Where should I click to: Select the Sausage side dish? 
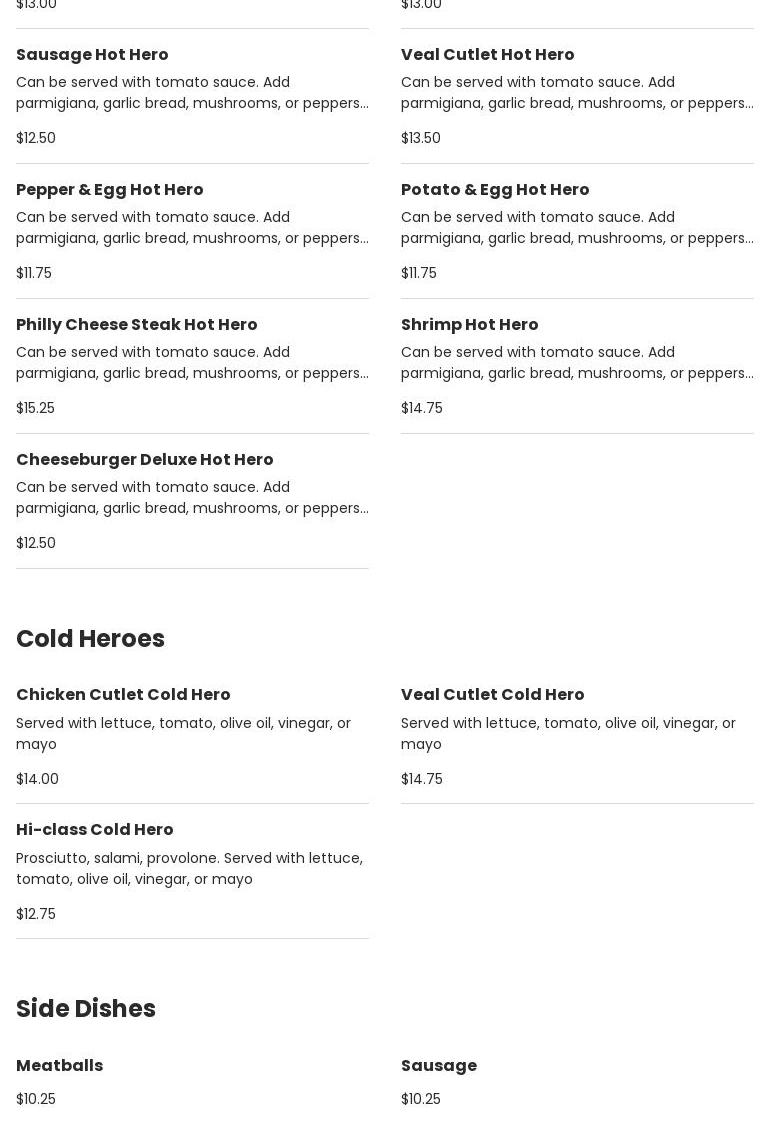point(438,1065)
